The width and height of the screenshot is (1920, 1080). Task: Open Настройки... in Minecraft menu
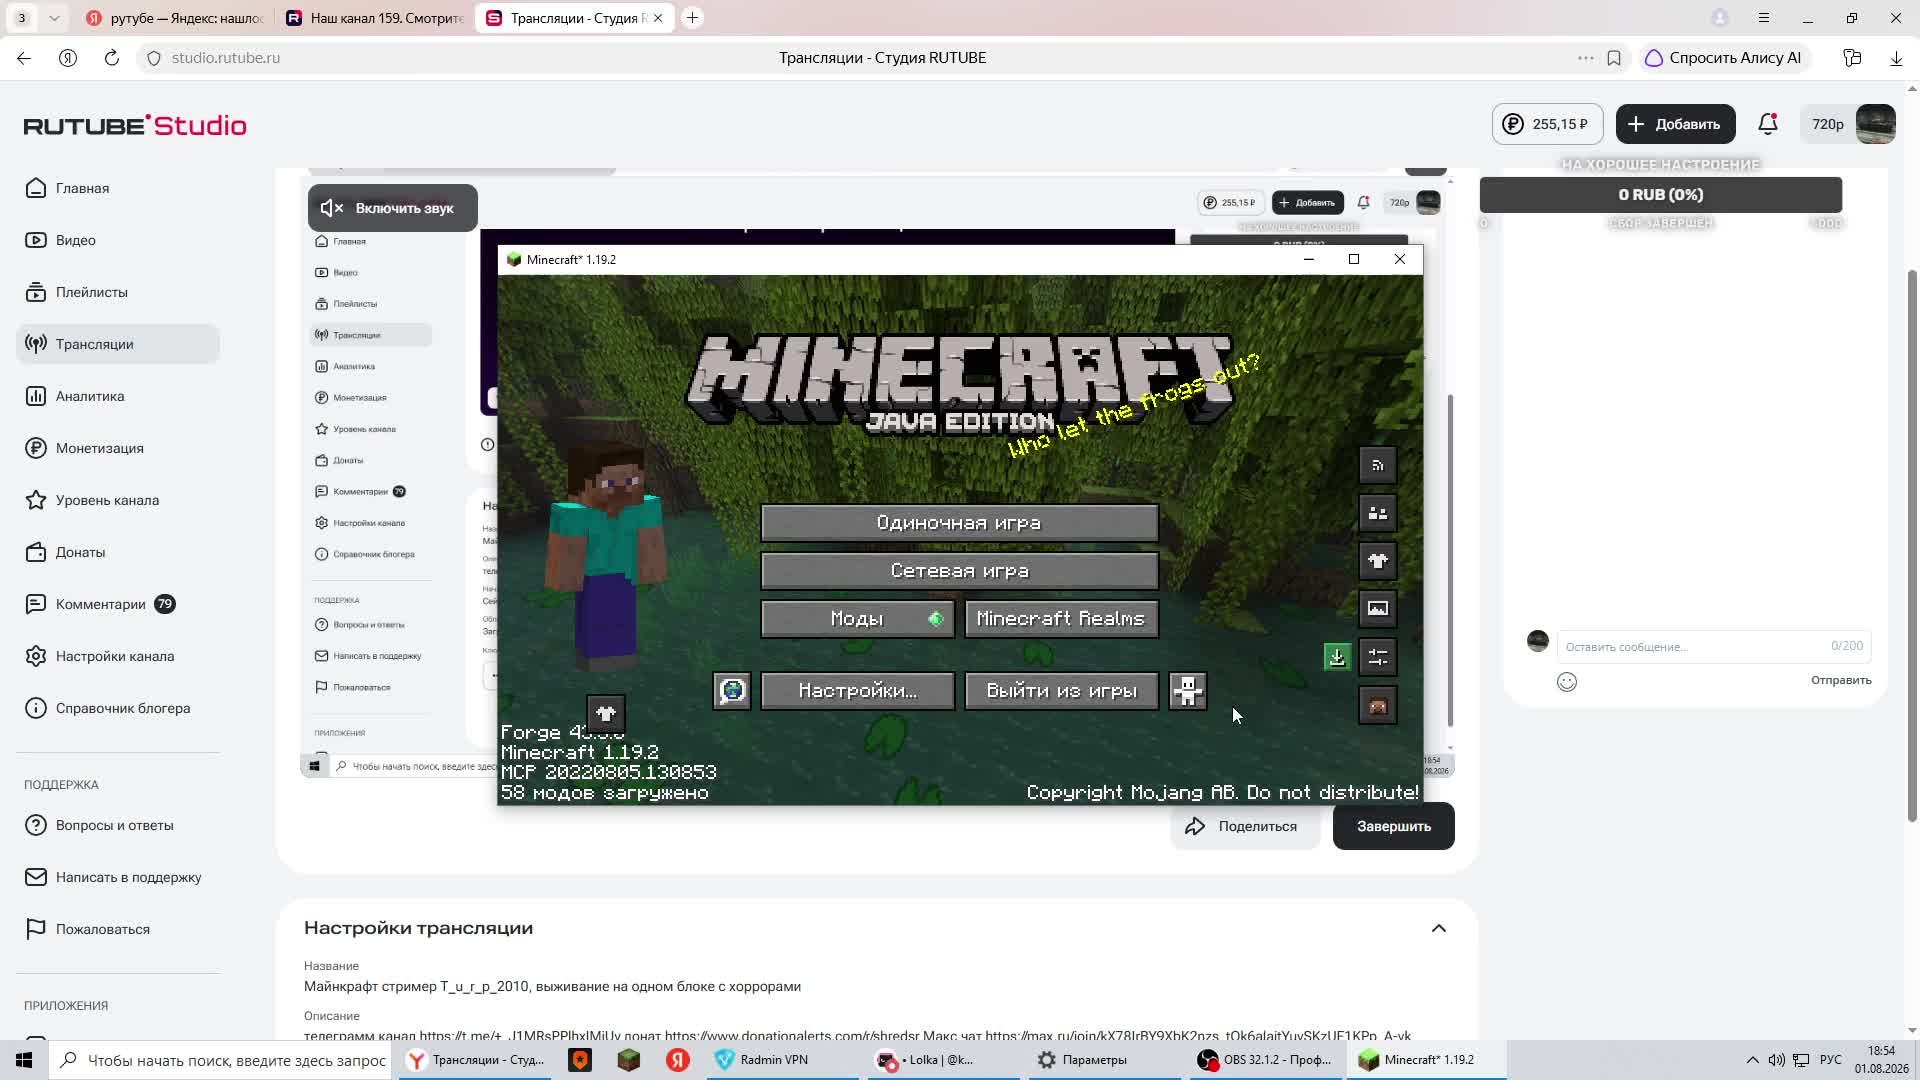[x=858, y=691]
